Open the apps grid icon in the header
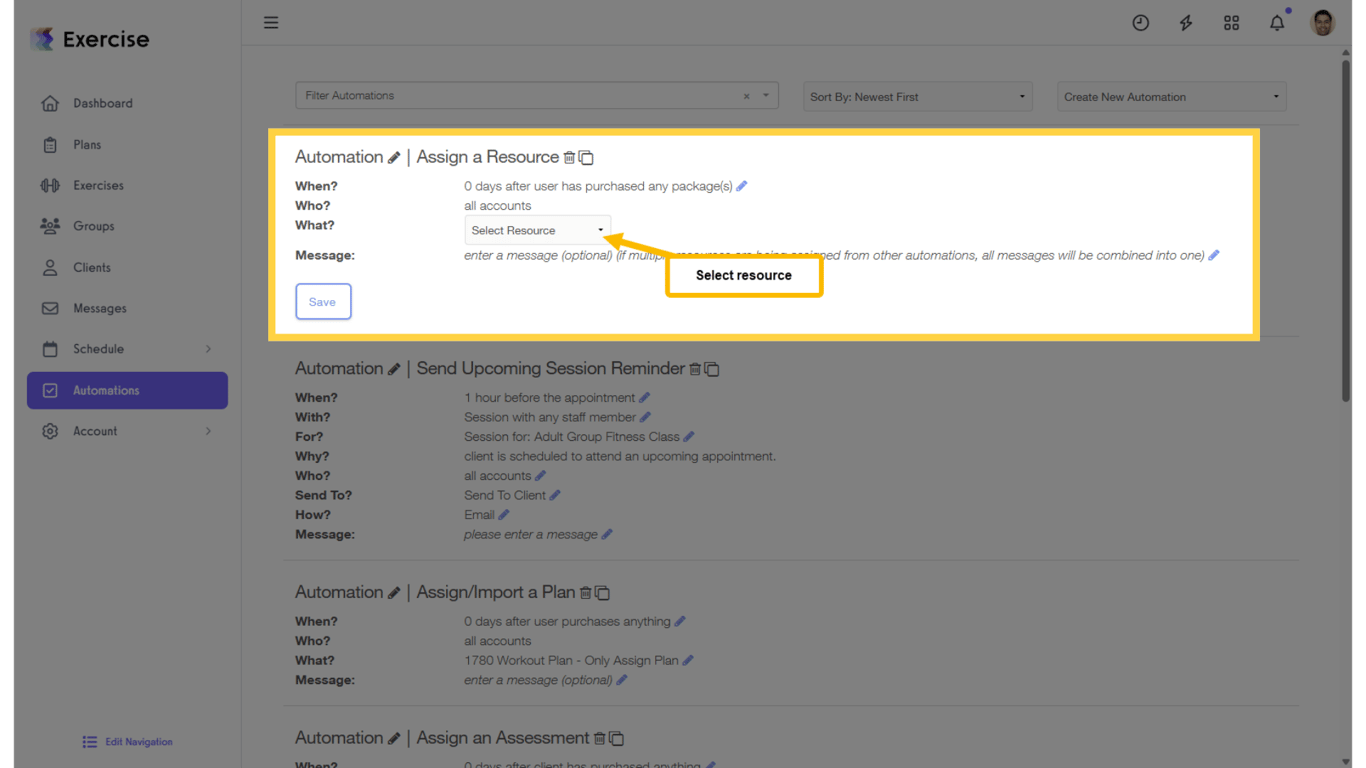1366x768 pixels. (x=1231, y=22)
